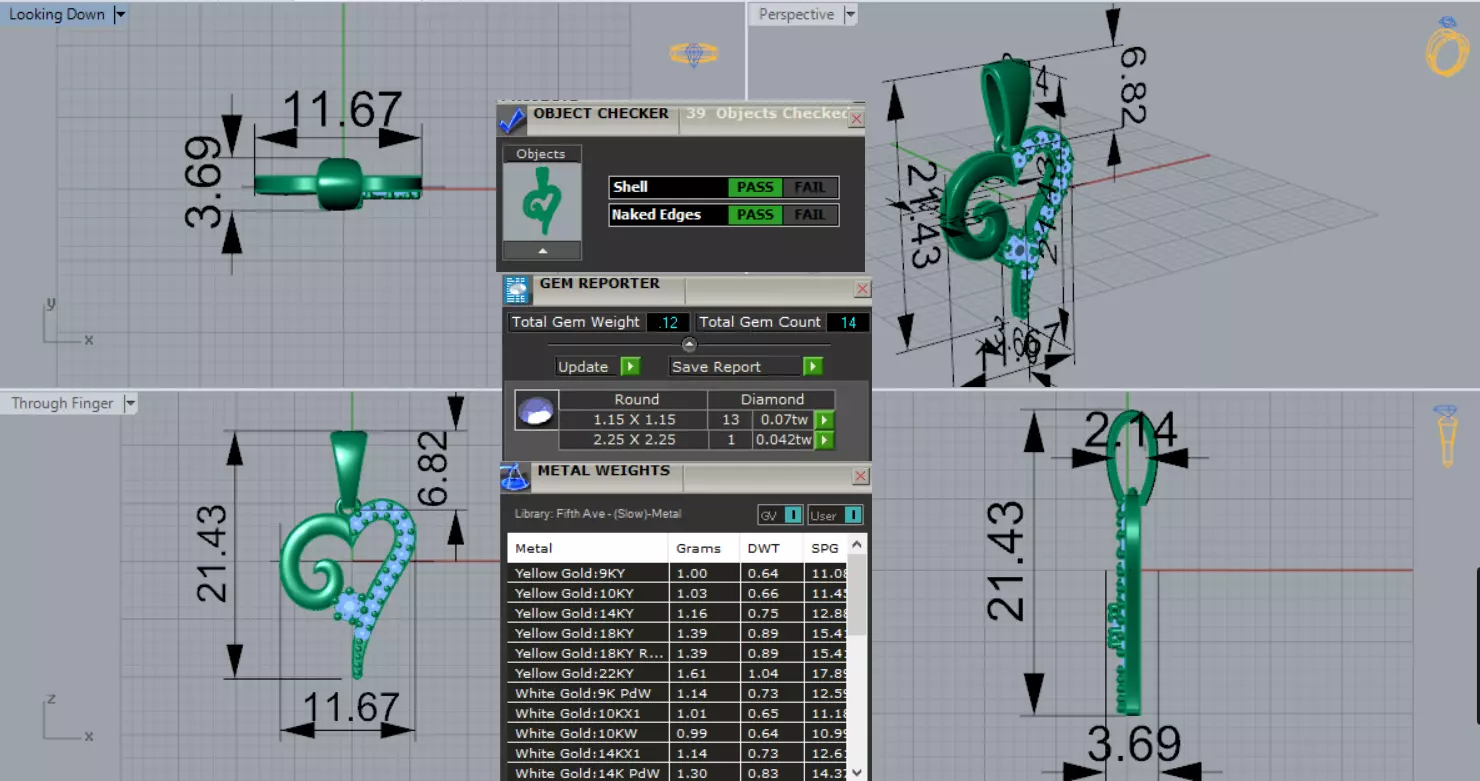Click the ring-side icon in bottom-right viewport
Image resolution: width=1480 pixels, height=781 pixels.
coord(1446,435)
